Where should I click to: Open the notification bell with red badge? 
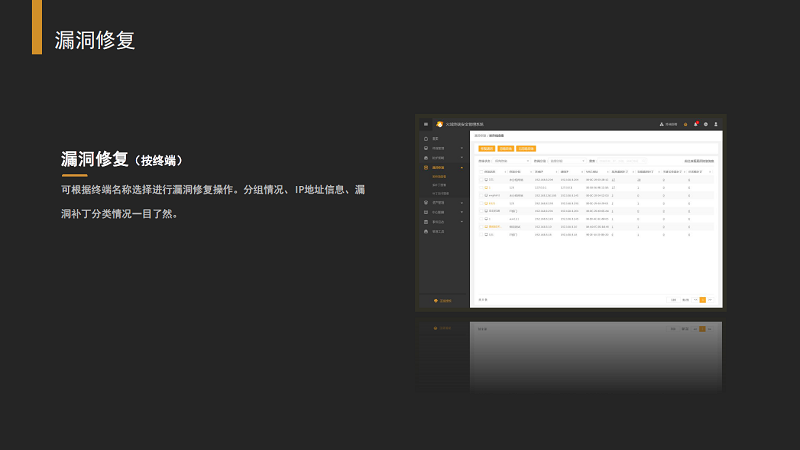click(695, 124)
